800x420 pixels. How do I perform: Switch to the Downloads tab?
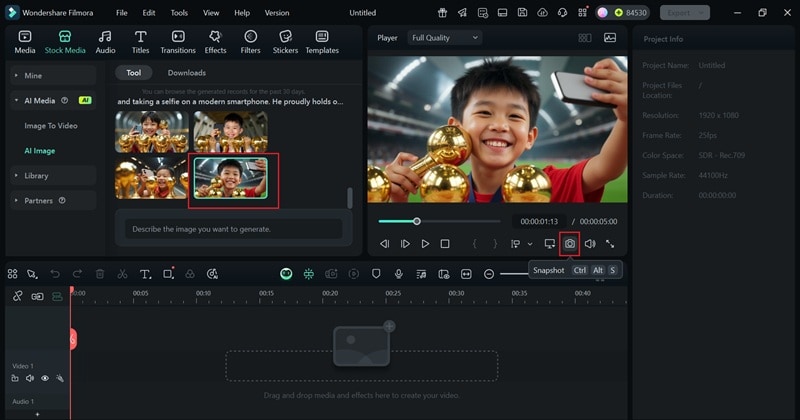point(187,73)
